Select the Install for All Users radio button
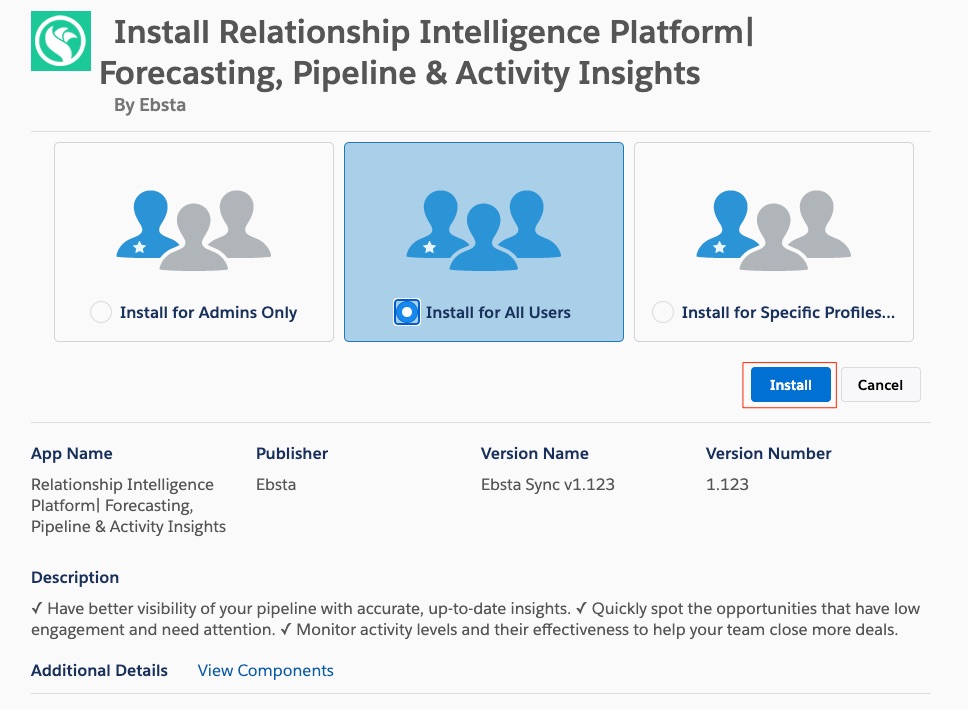Screen dimensions: 968x709 407,312
